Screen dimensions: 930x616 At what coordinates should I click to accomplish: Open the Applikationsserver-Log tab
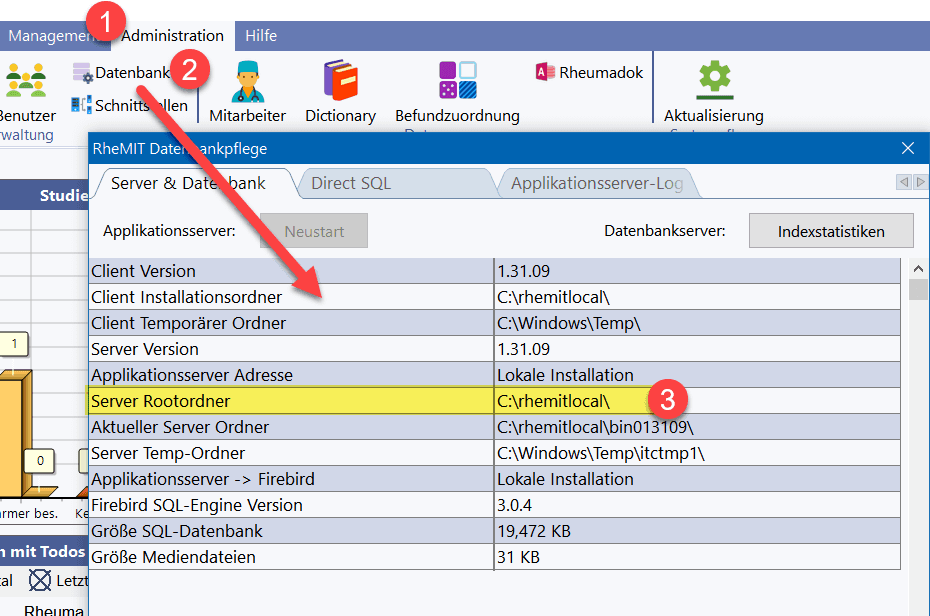pos(596,183)
